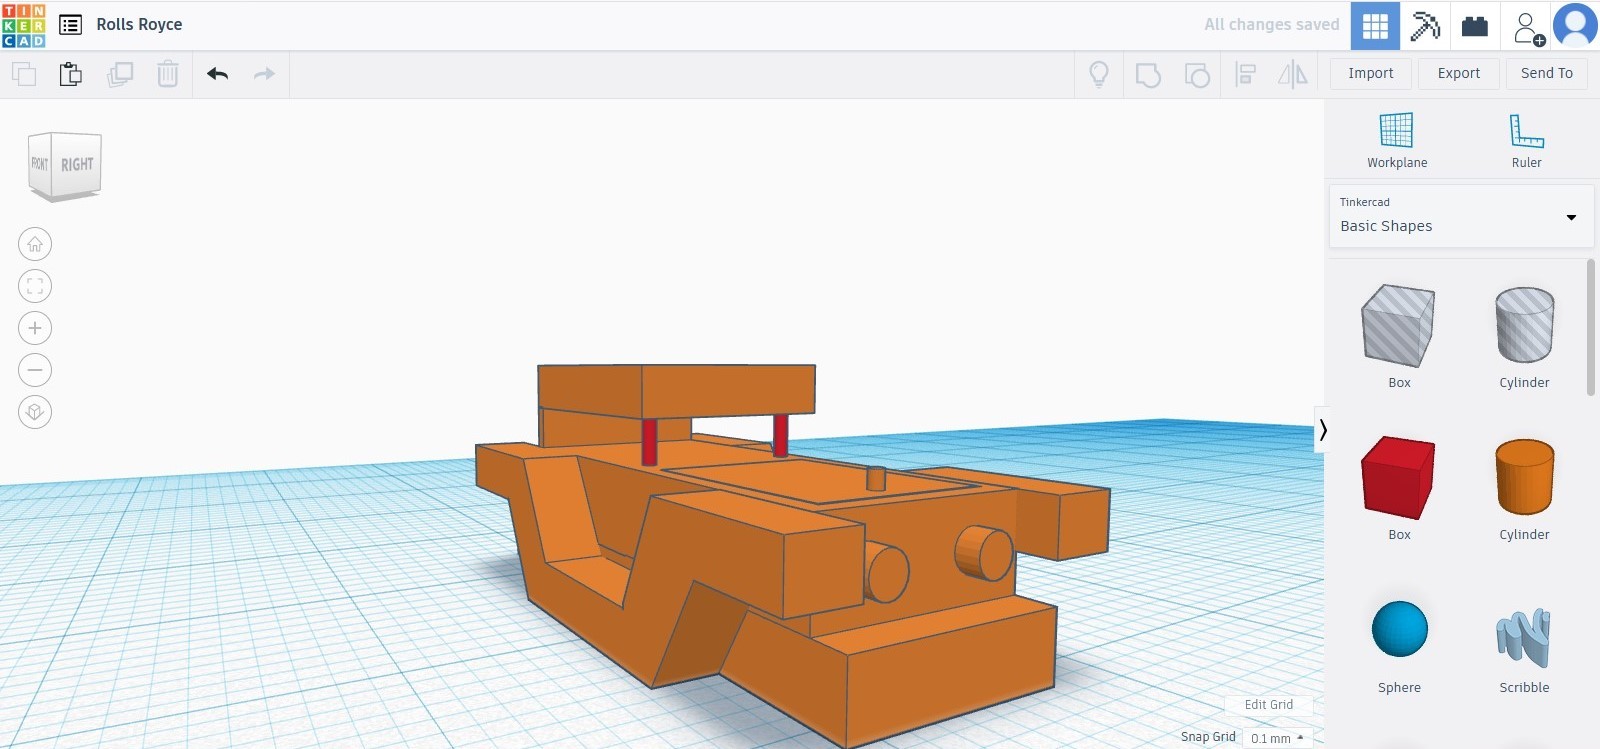Paste using the clipboard icon
The width and height of the screenshot is (1600, 749).
click(71, 74)
